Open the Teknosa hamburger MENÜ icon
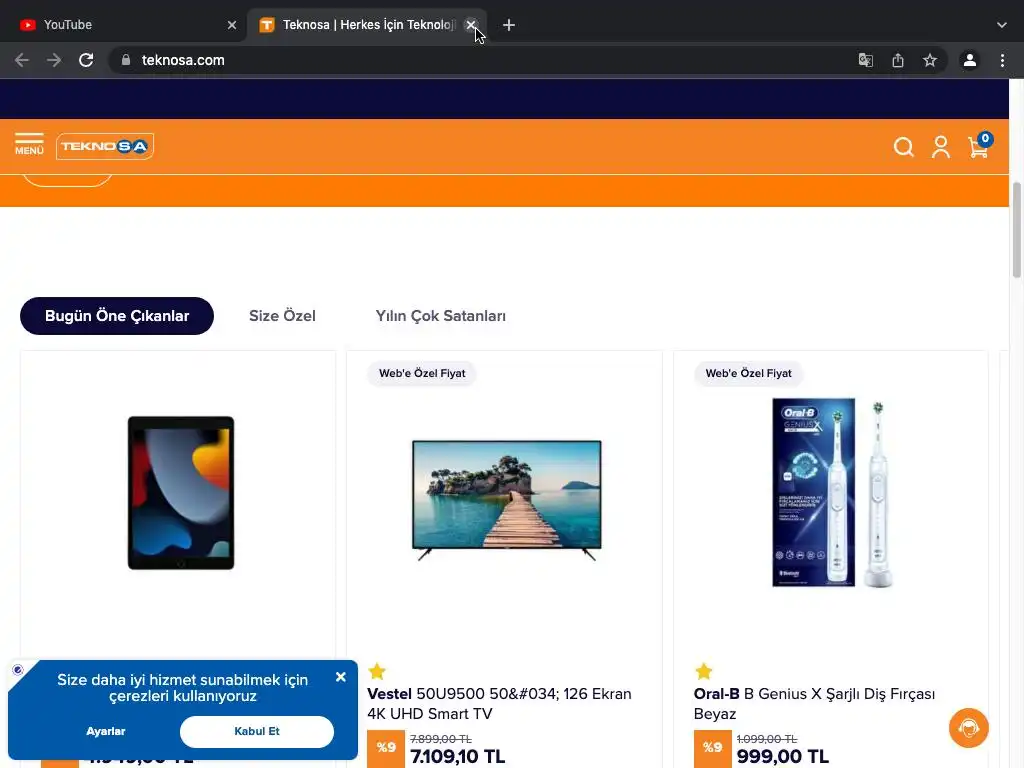 point(29,144)
